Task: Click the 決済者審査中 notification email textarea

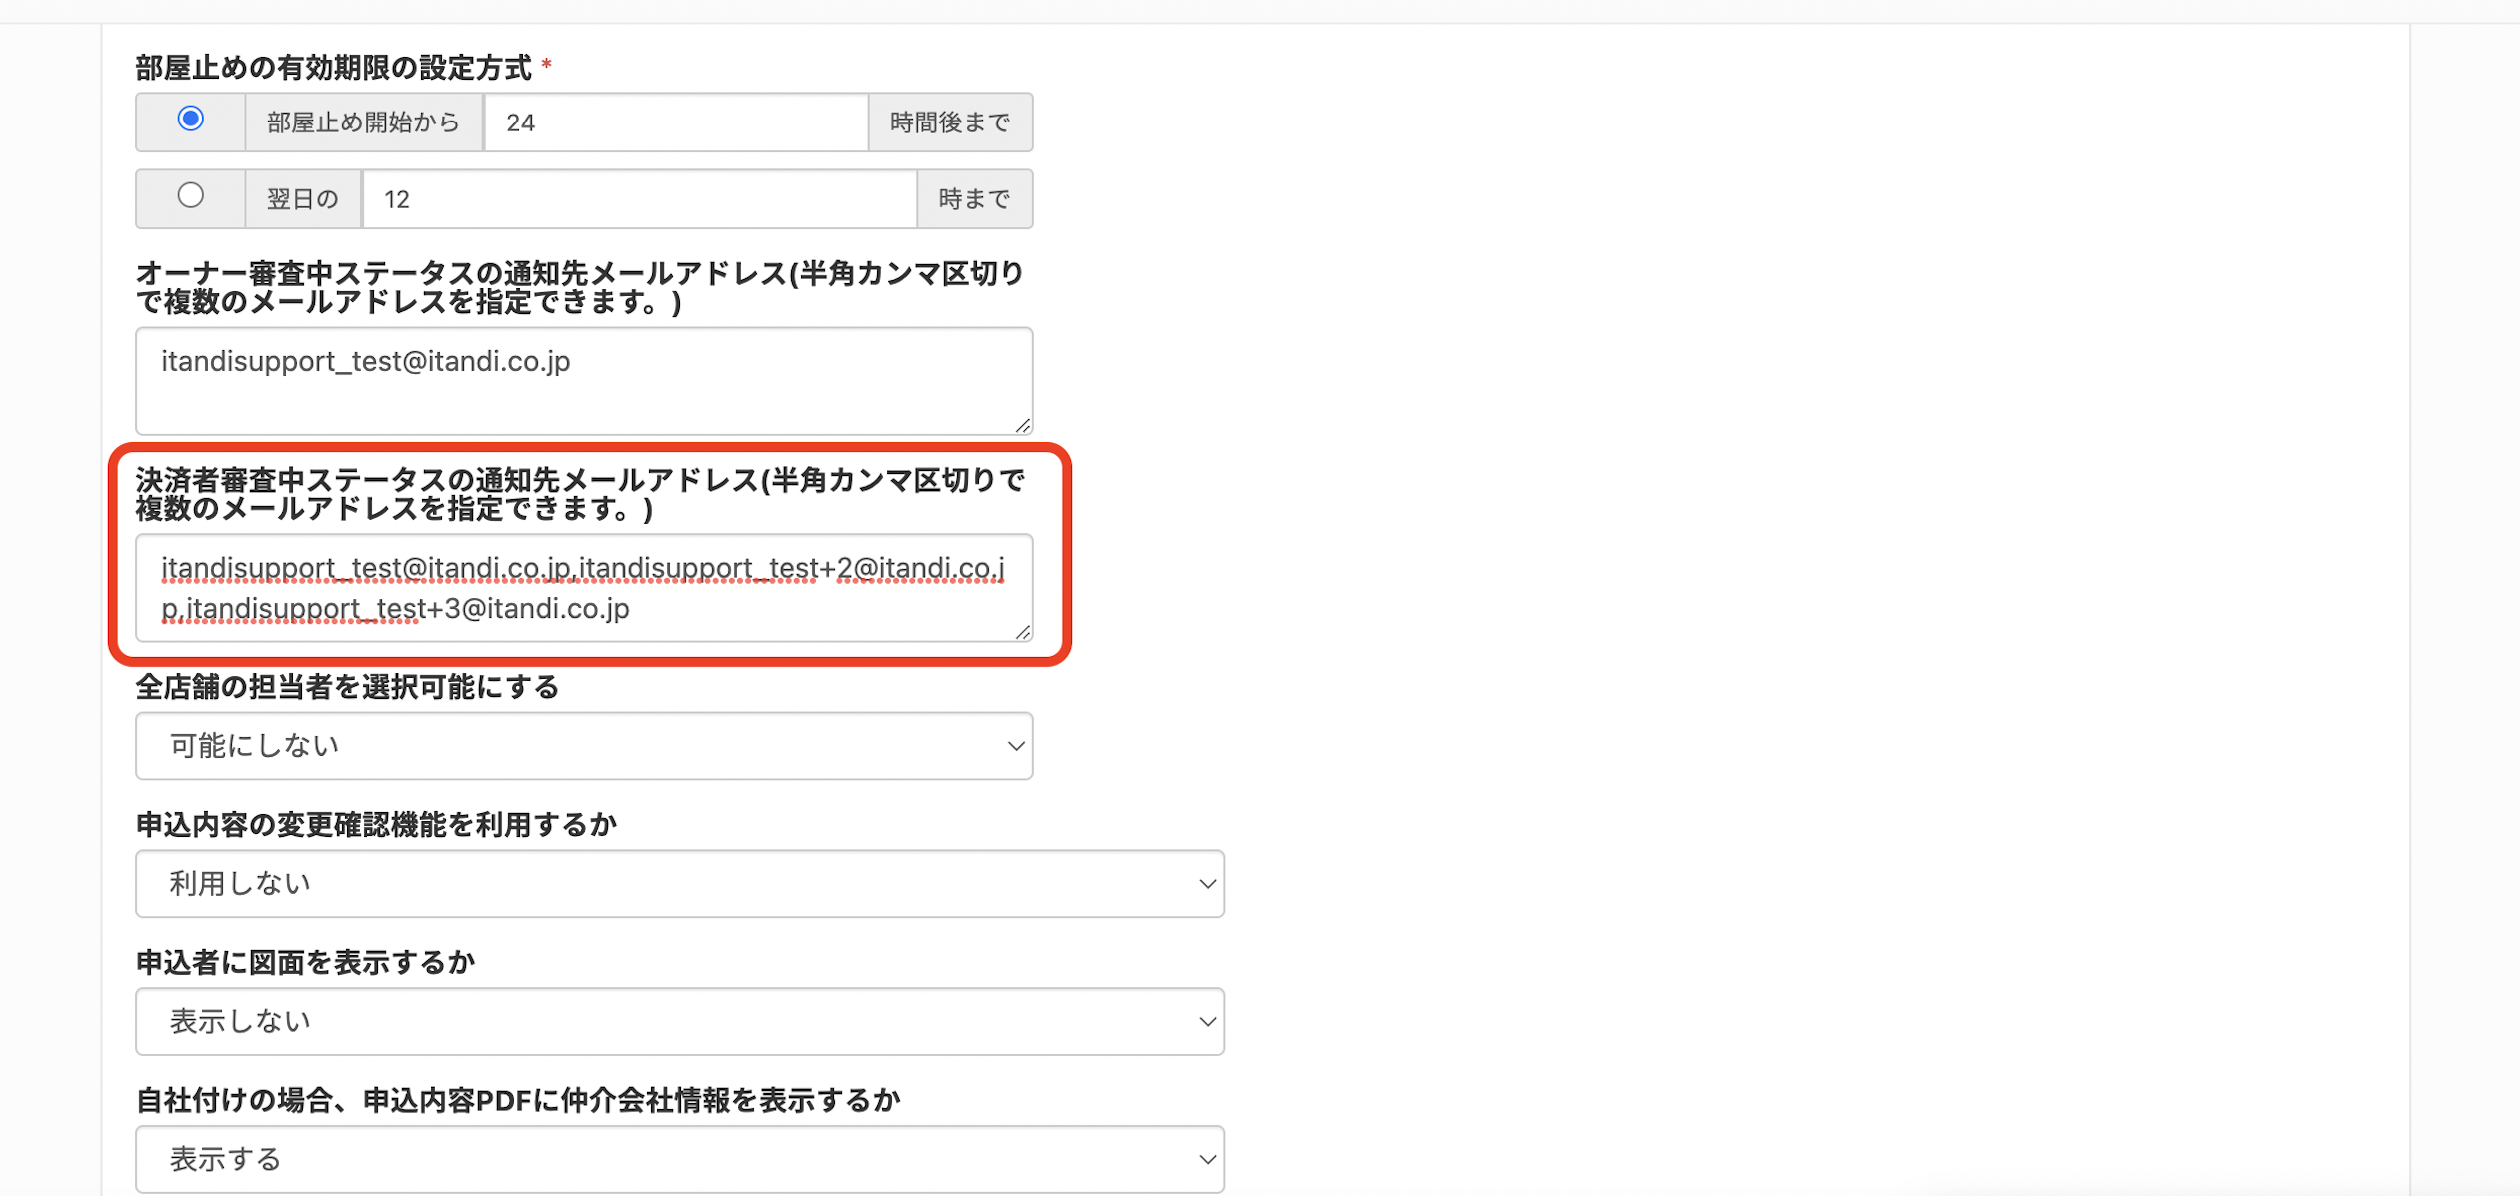Action: [x=584, y=588]
